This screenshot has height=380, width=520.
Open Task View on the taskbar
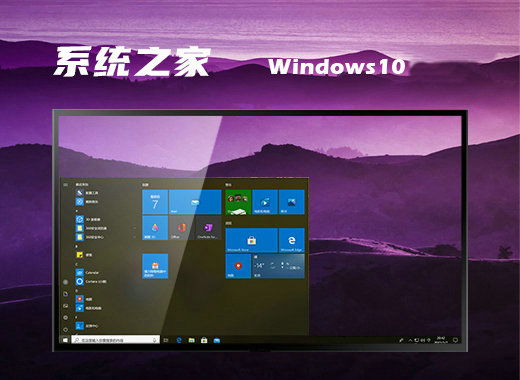(166, 340)
